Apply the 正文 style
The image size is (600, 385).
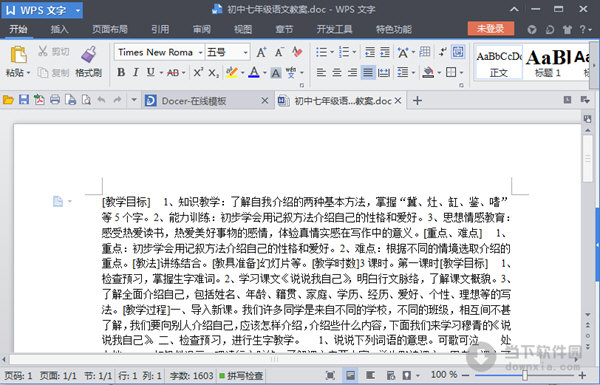click(x=499, y=62)
